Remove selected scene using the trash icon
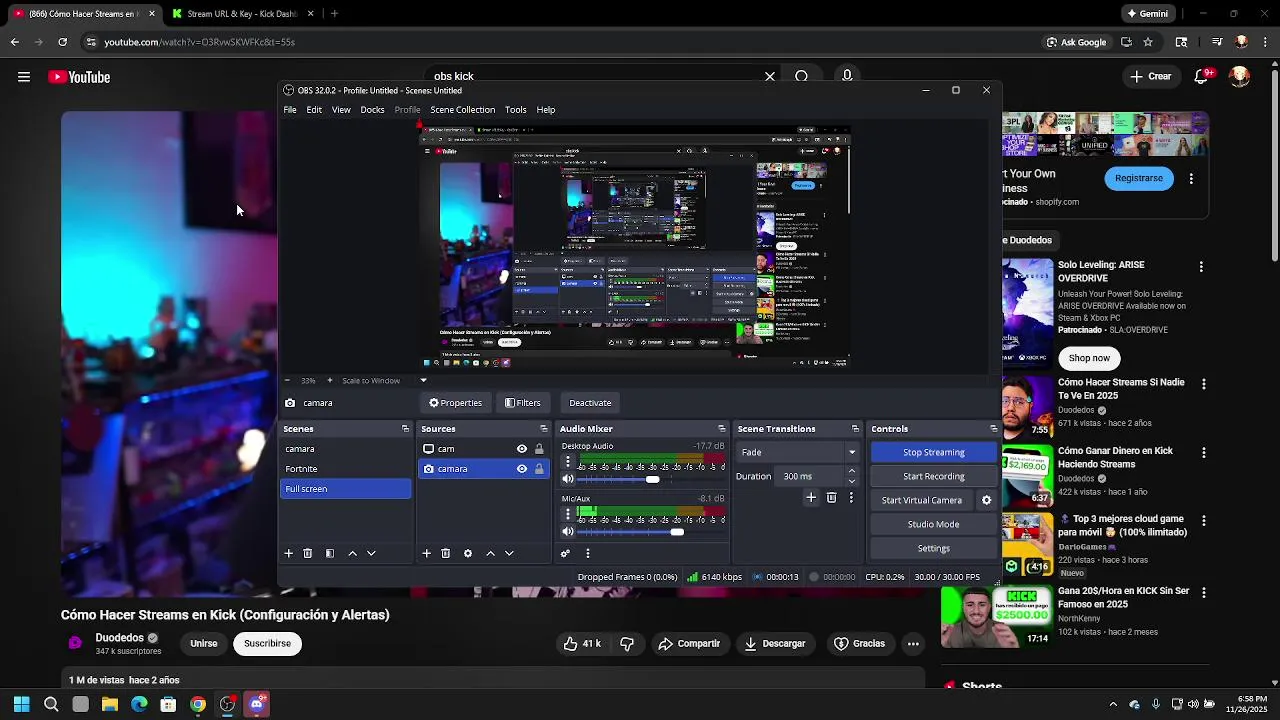Viewport: 1280px width, 720px height. coord(308,553)
